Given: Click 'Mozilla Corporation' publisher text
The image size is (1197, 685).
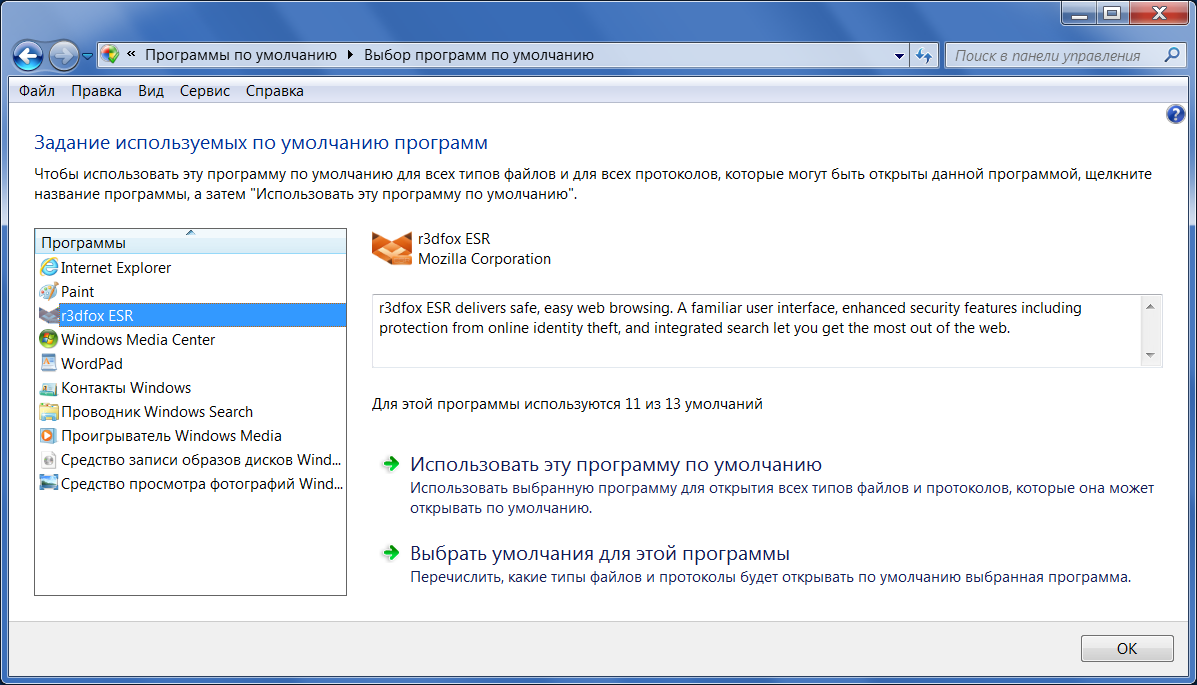Looking at the screenshot, I should pyautogui.click(x=484, y=259).
